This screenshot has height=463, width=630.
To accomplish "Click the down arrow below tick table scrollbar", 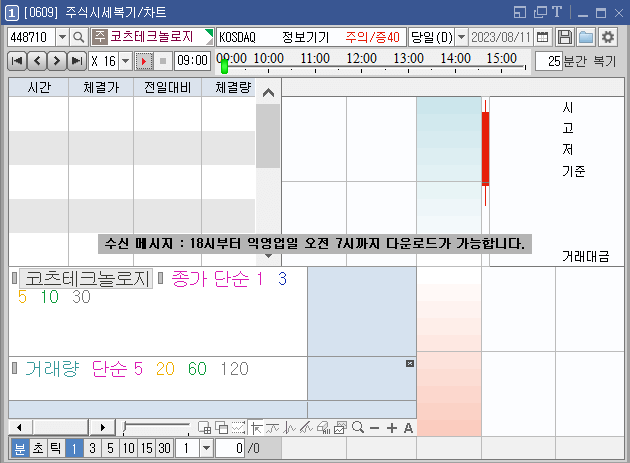I will tap(268, 256).
